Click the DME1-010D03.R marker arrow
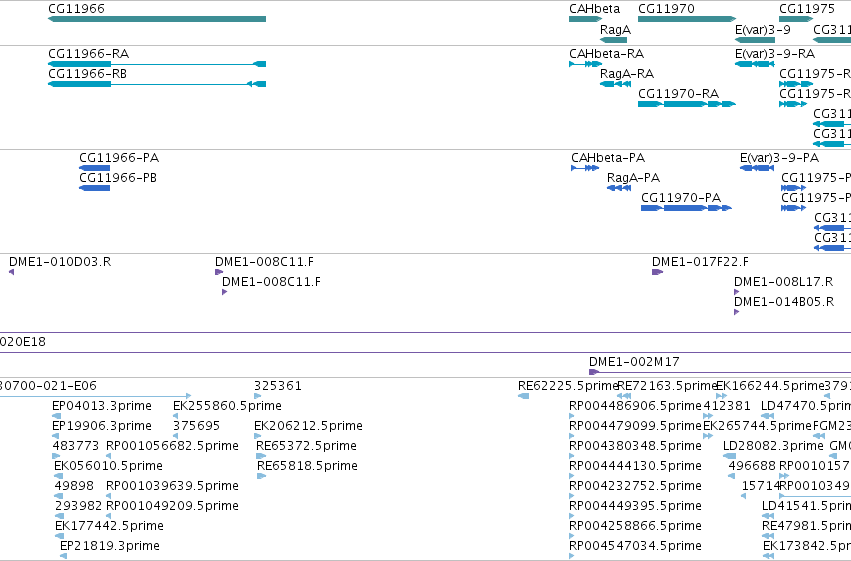851x561 pixels. (11, 272)
